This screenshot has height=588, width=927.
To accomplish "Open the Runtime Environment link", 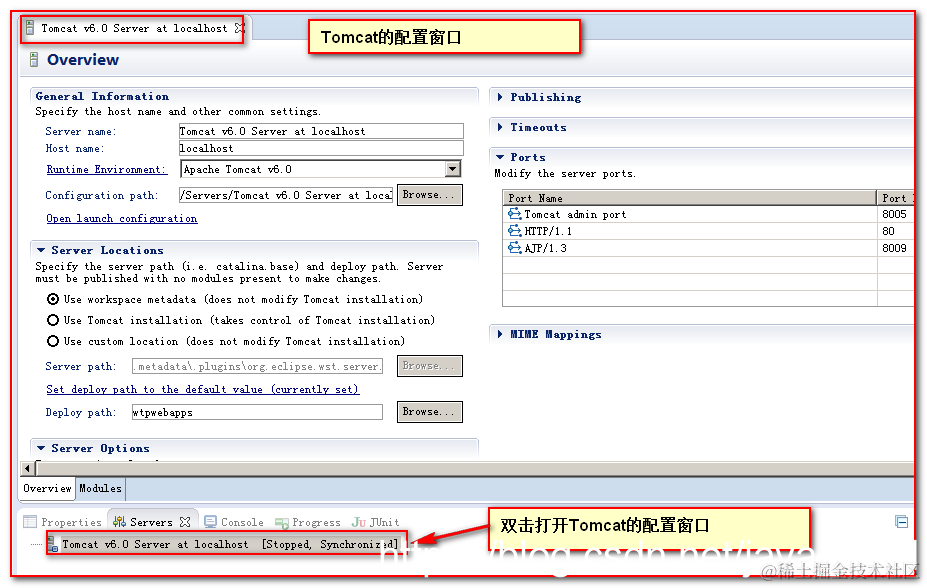I will click(106, 170).
